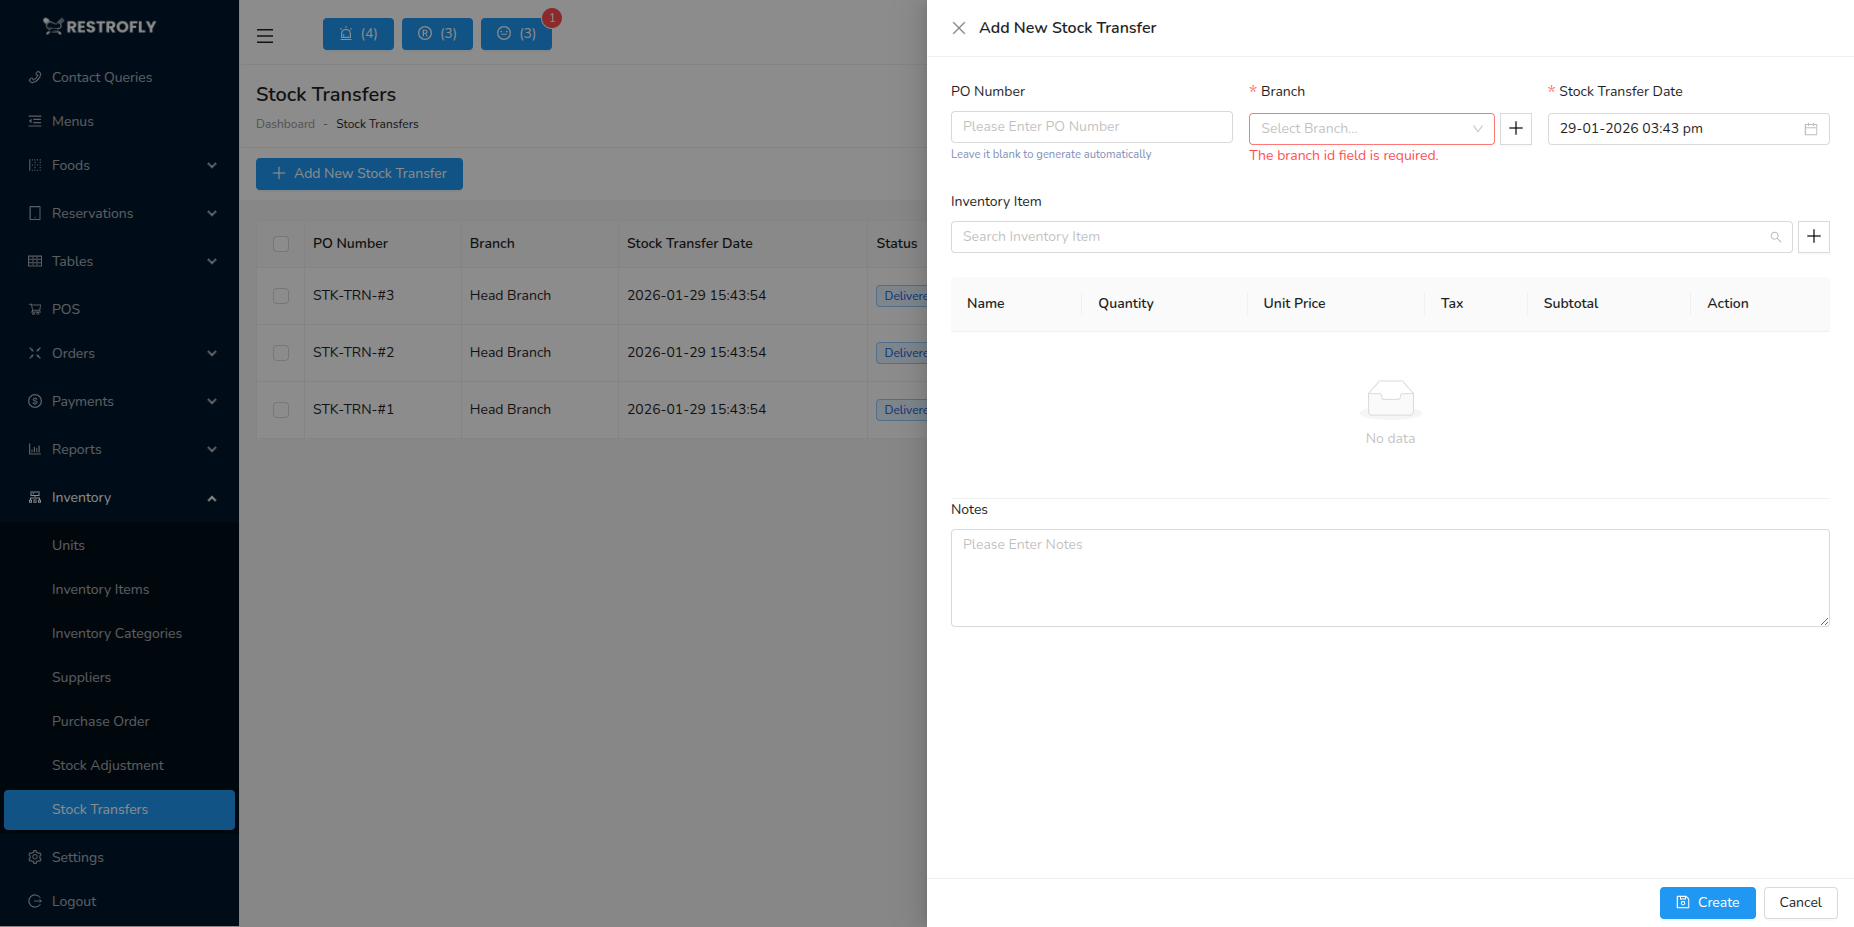Open Inventory Categories from sidebar
Image resolution: width=1854 pixels, height=927 pixels.
(117, 633)
